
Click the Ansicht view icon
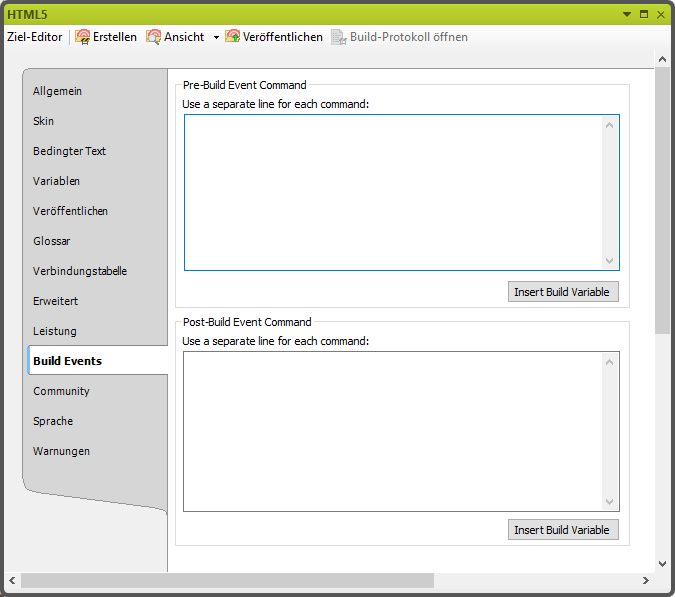[x=154, y=37]
